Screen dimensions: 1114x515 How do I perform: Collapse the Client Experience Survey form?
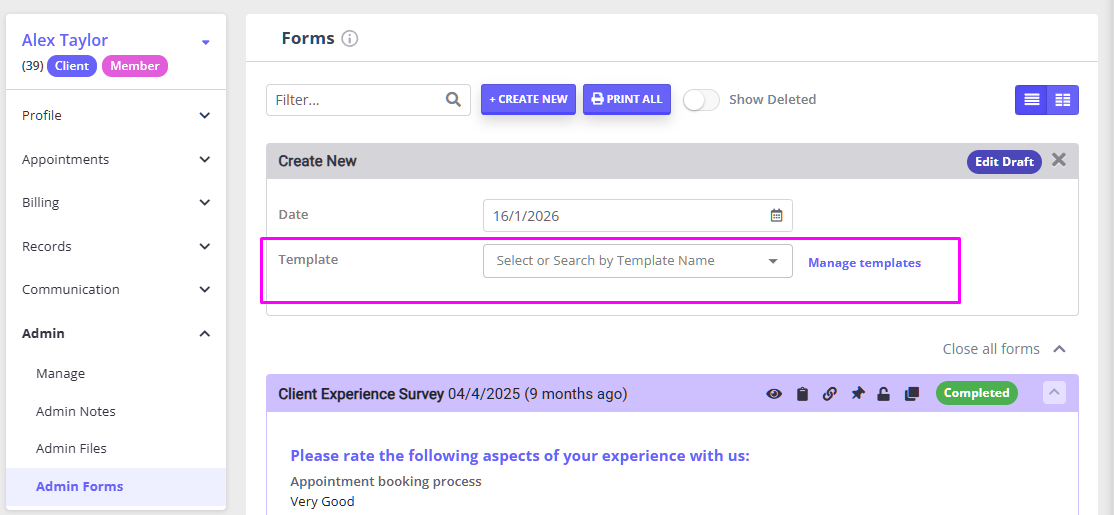point(1054,393)
